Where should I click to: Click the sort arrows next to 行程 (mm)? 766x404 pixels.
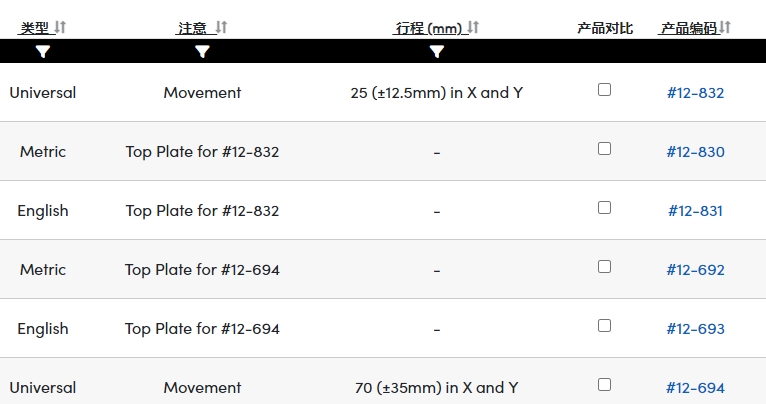tap(473, 27)
